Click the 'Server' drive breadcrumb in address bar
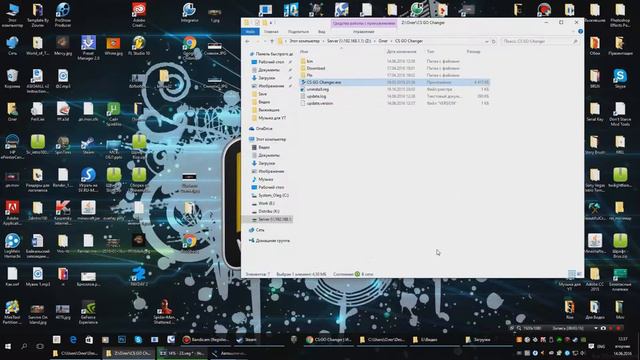 349,41
